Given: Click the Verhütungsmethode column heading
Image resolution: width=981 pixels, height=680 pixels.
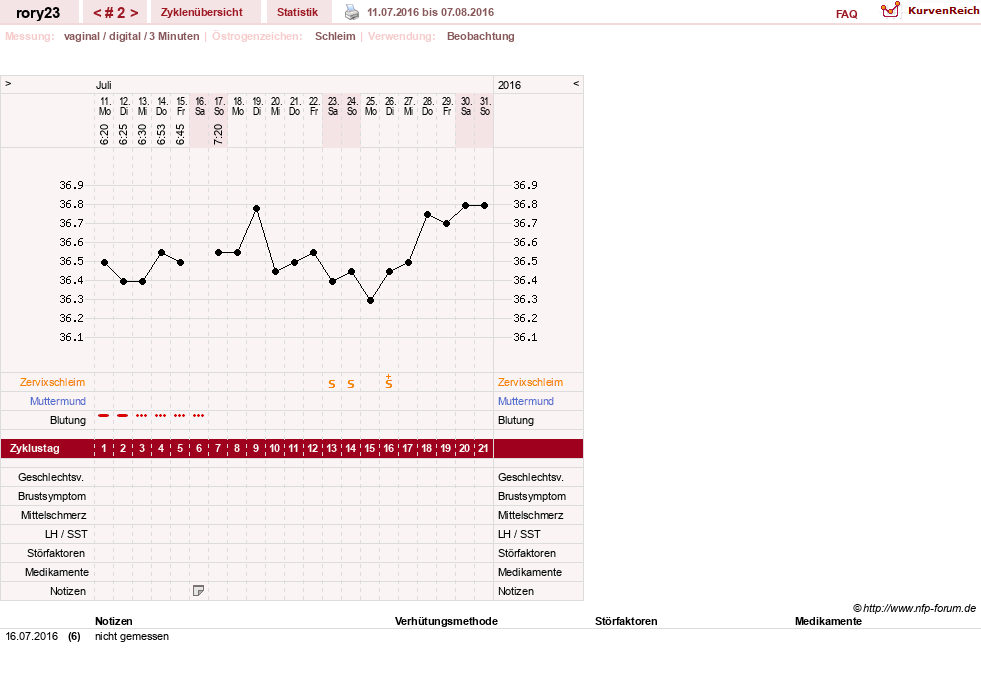Looking at the screenshot, I should point(446,621).
